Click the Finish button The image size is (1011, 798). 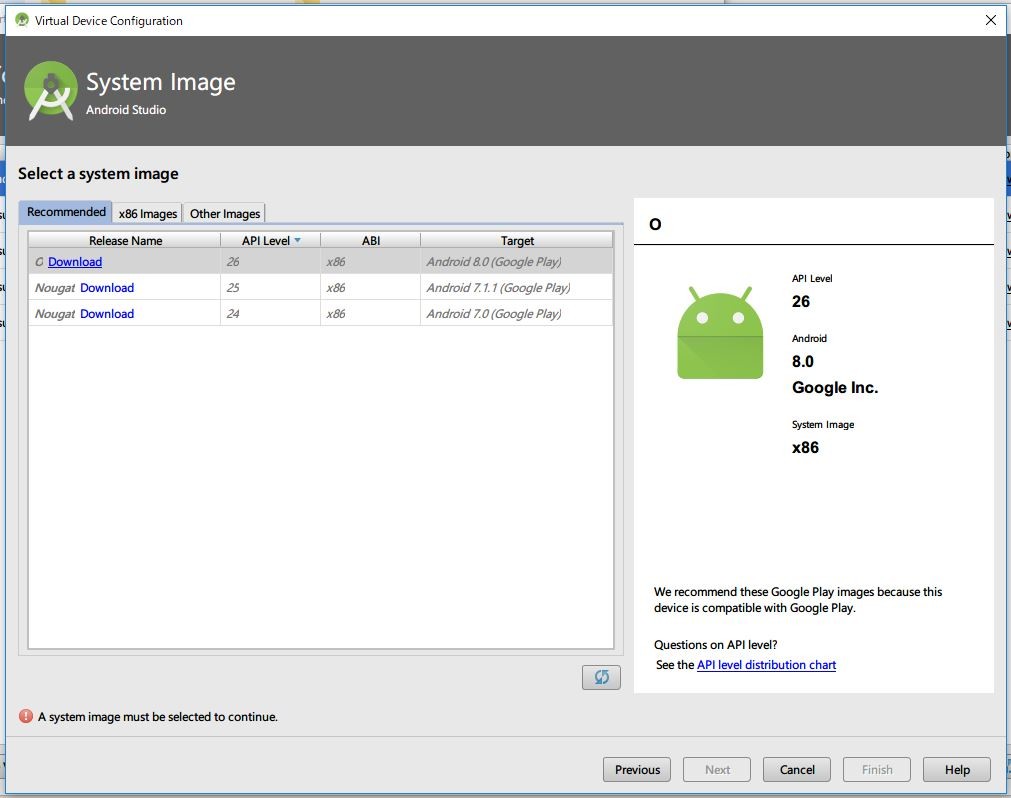(x=877, y=770)
